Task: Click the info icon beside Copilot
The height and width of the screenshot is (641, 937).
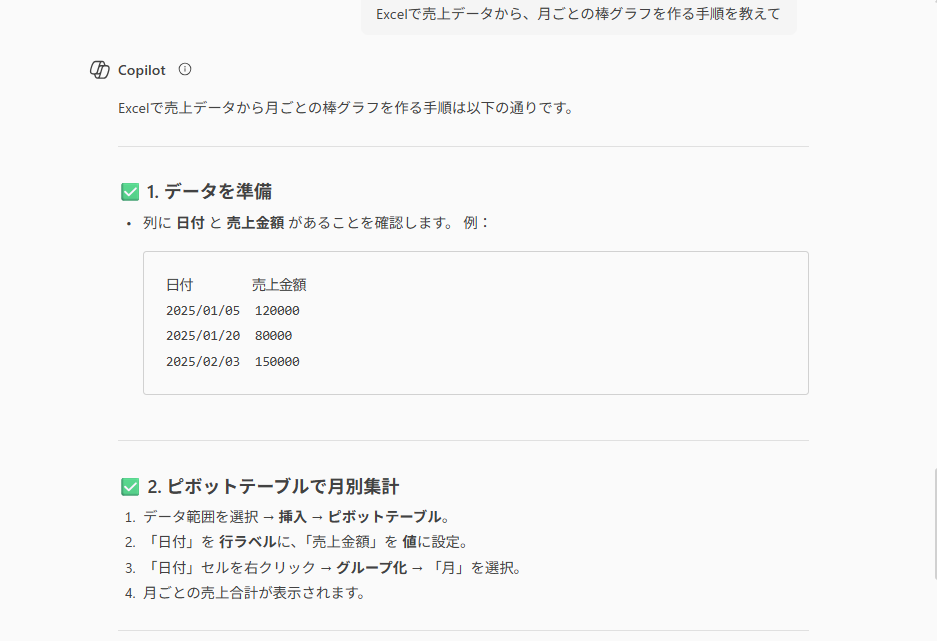Action: click(x=185, y=70)
